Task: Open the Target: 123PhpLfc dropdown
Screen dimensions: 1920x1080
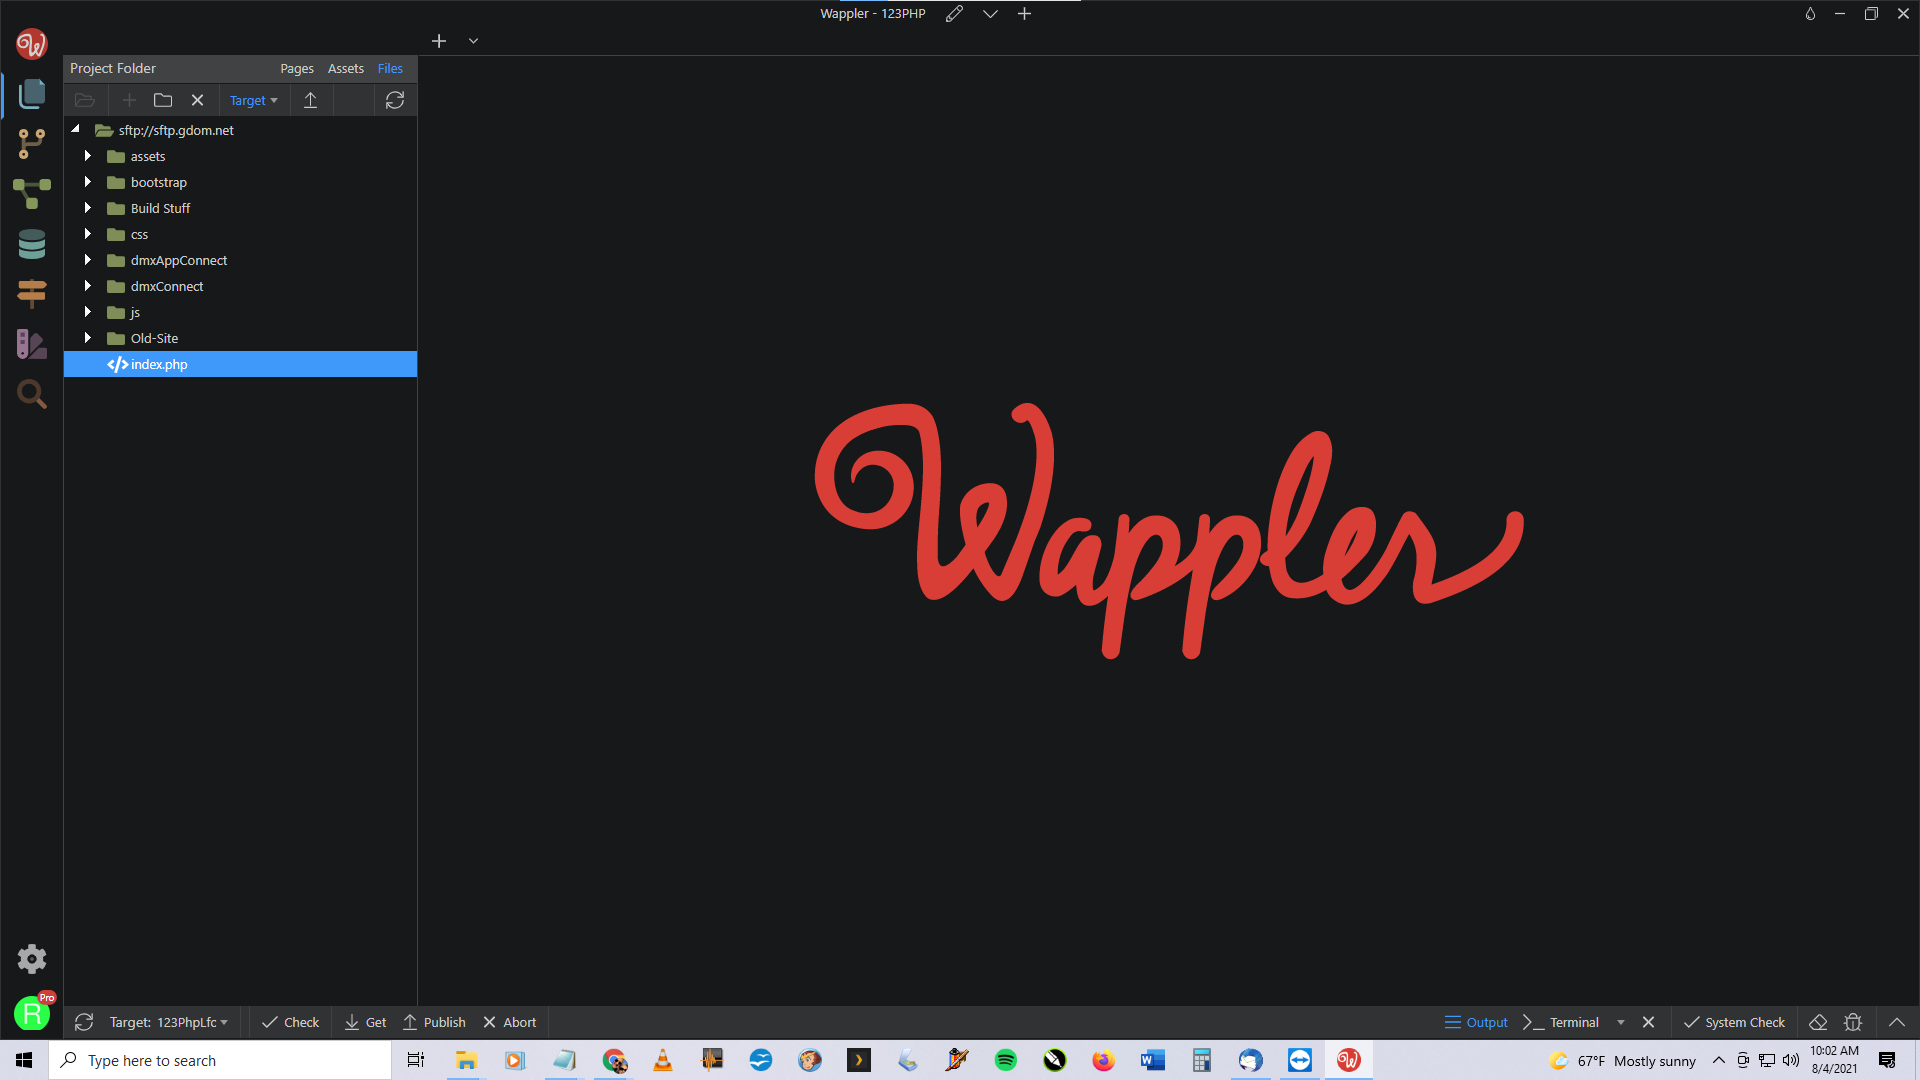Action: pos(168,1022)
